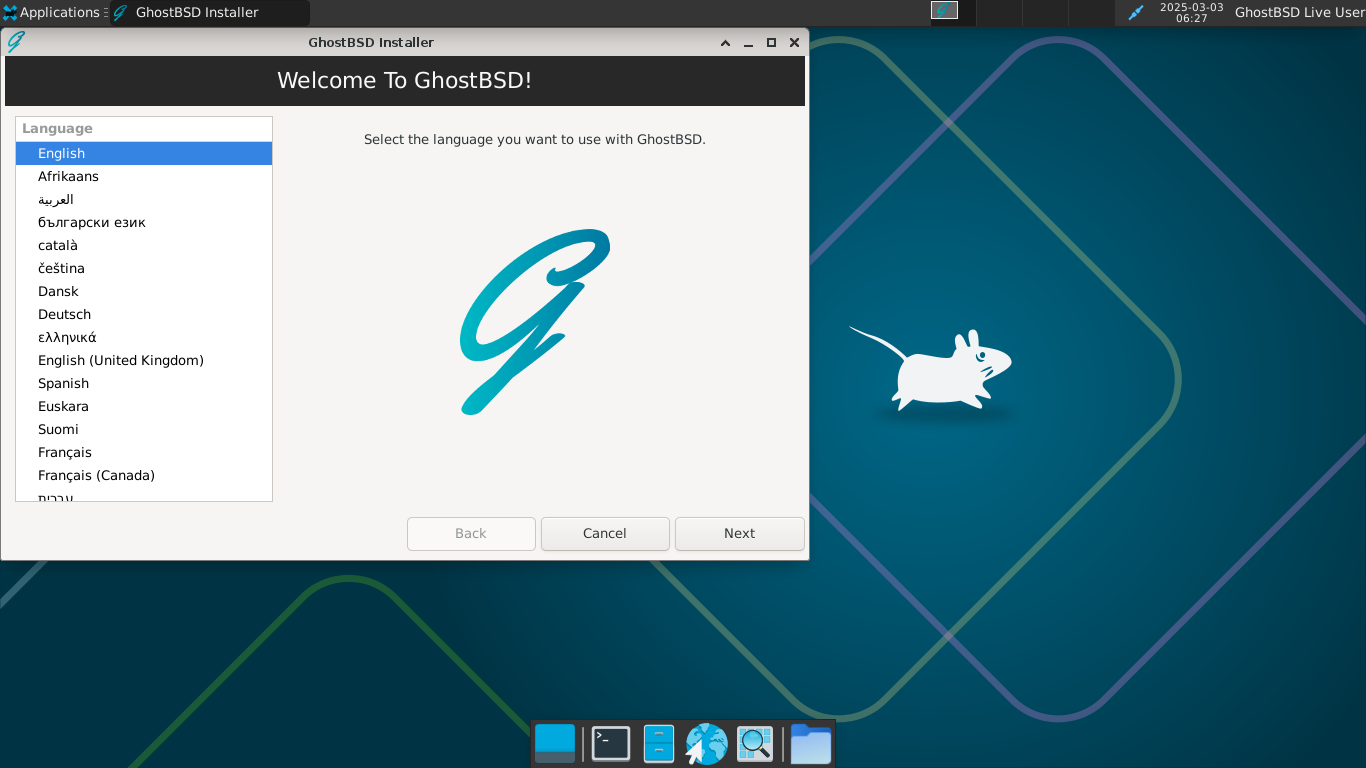Launch the Web Browser globe icon
Screen dimensions: 1366x768
[x=706, y=744]
